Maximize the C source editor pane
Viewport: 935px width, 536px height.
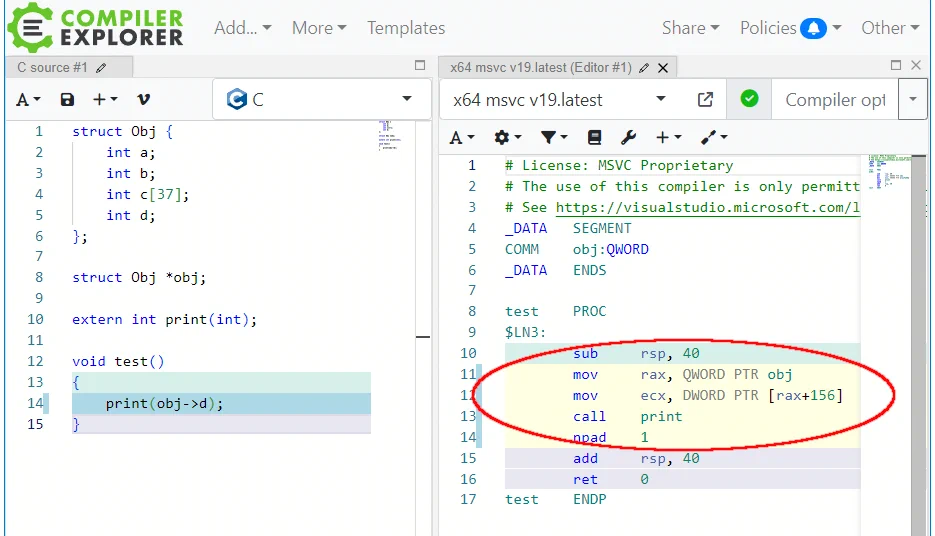[x=420, y=66]
